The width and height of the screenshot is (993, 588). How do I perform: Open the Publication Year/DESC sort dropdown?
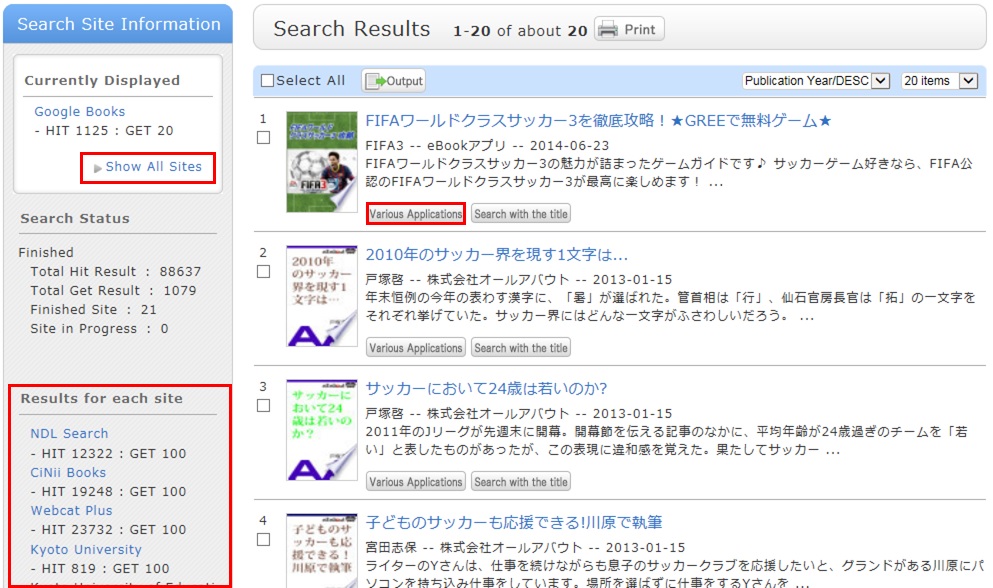[x=815, y=81]
